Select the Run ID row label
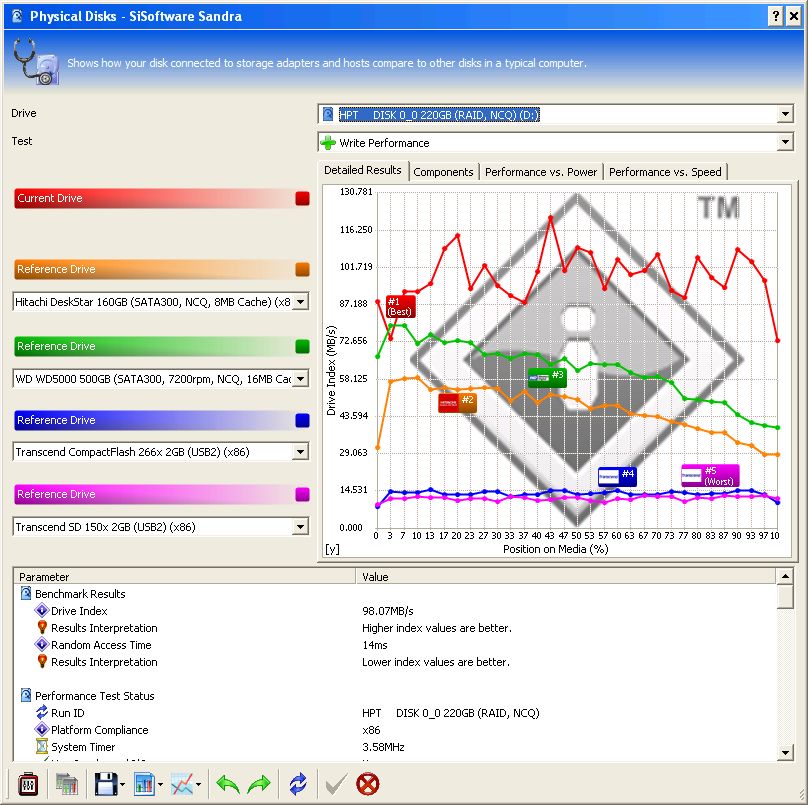The image size is (808, 805). click(68, 713)
